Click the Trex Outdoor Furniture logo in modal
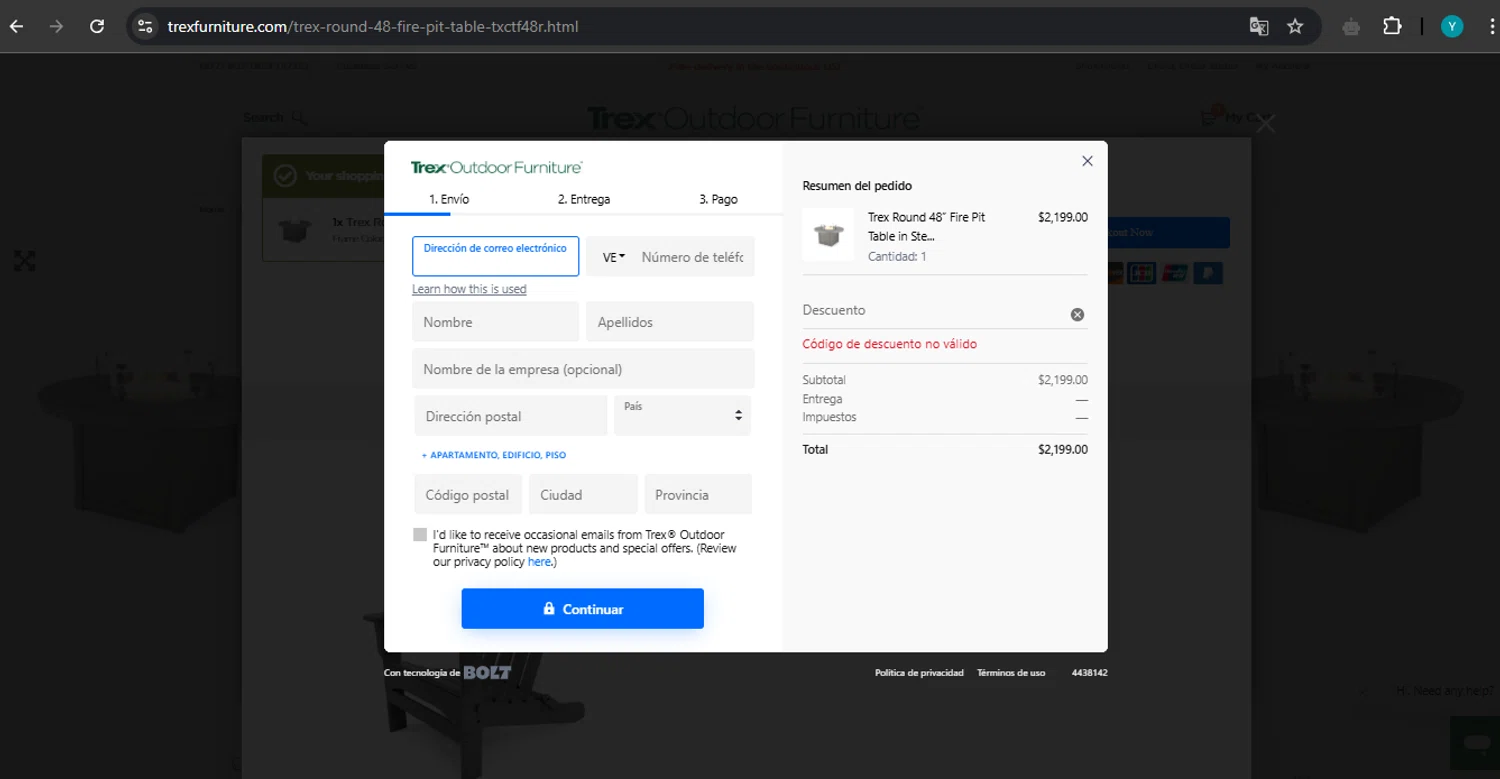Image resolution: width=1500 pixels, height=779 pixels. tap(497, 167)
